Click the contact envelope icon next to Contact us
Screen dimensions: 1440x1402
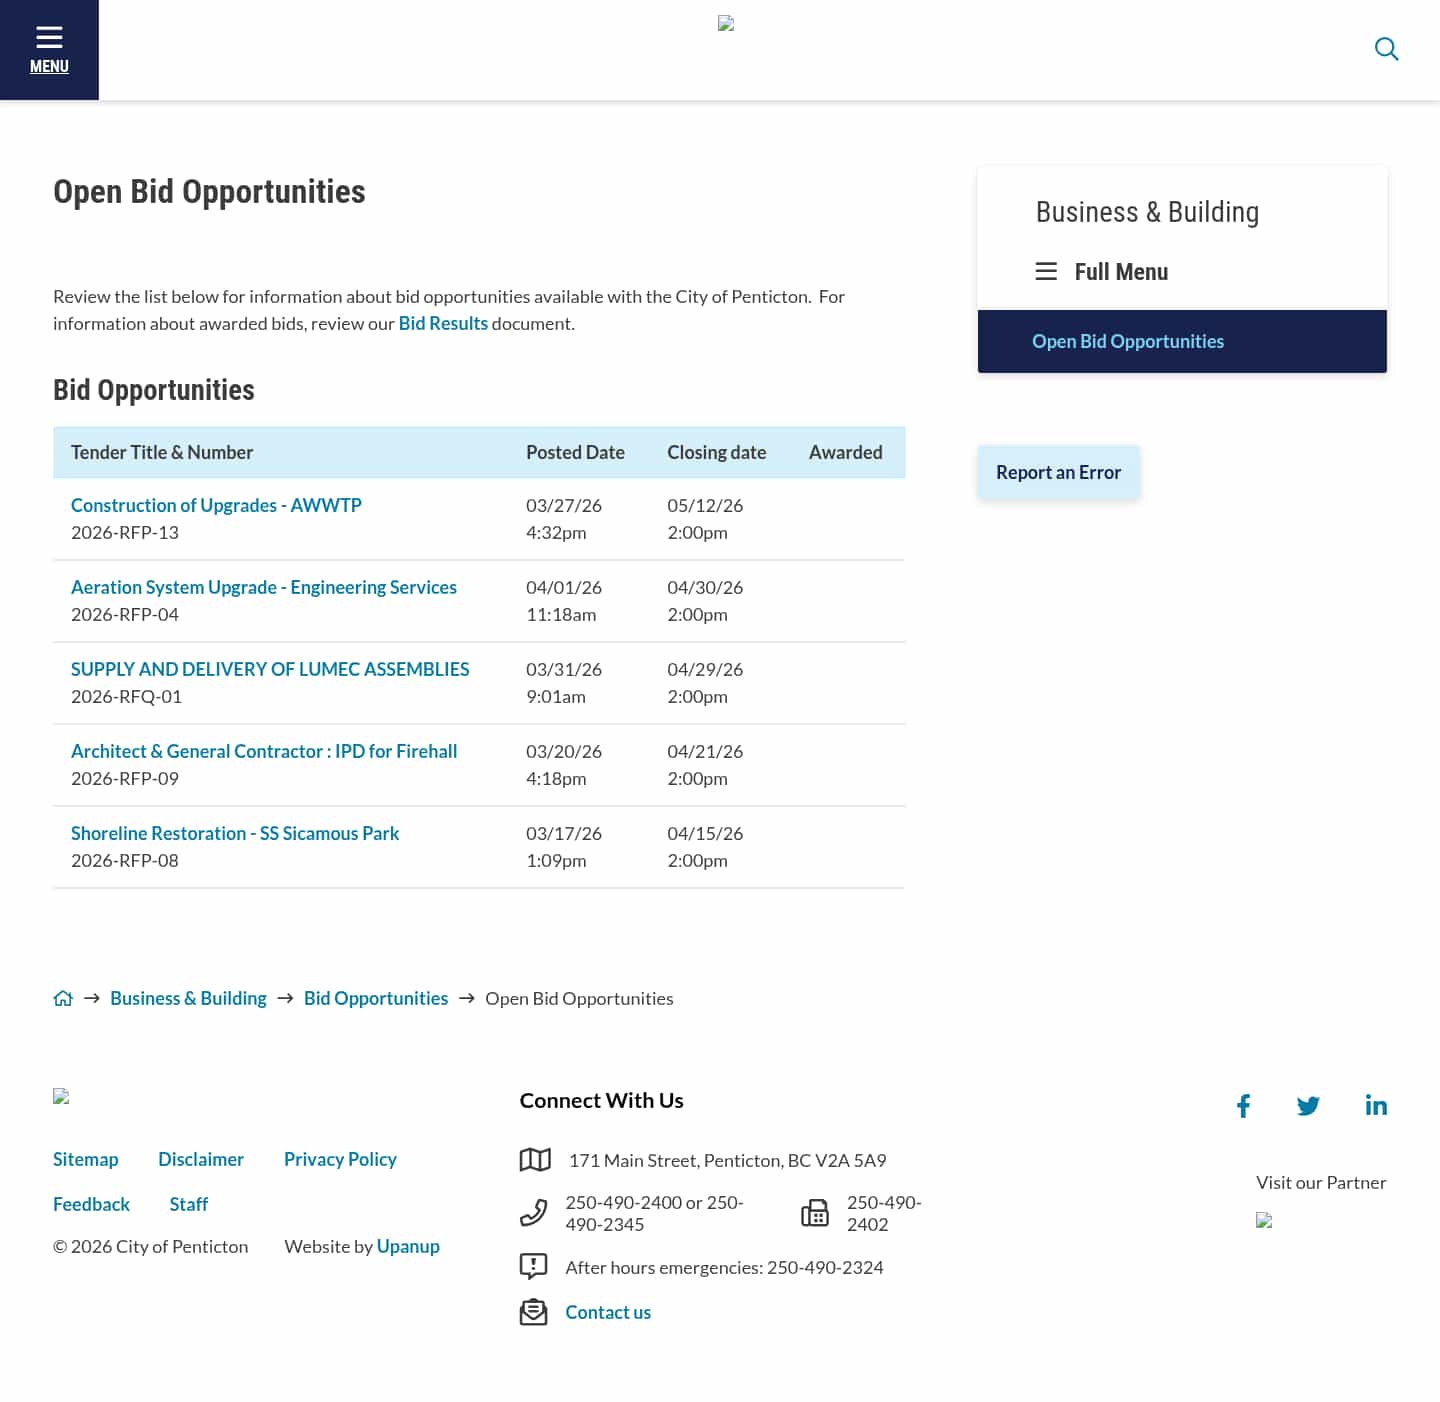point(535,1311)
